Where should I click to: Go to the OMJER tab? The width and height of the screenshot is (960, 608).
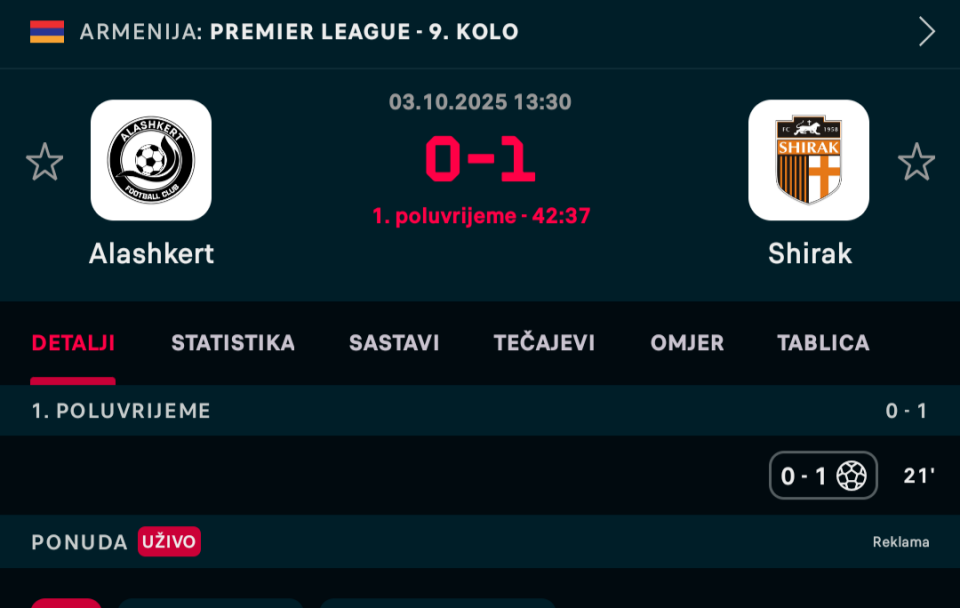click(687, 343)
